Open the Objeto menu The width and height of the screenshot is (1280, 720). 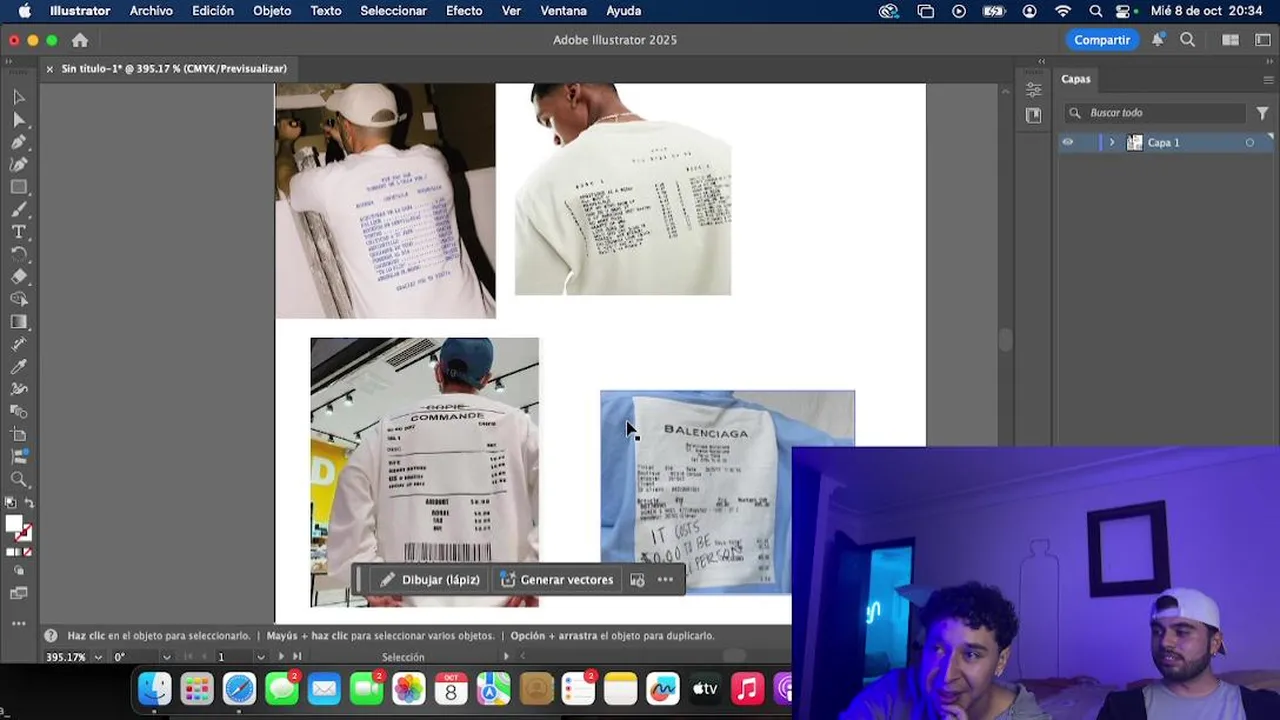[x=272, y=11]
